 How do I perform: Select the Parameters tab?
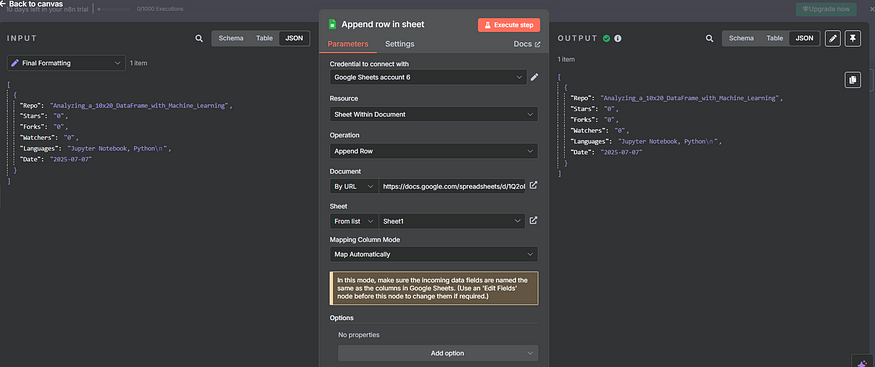(348, 44)
